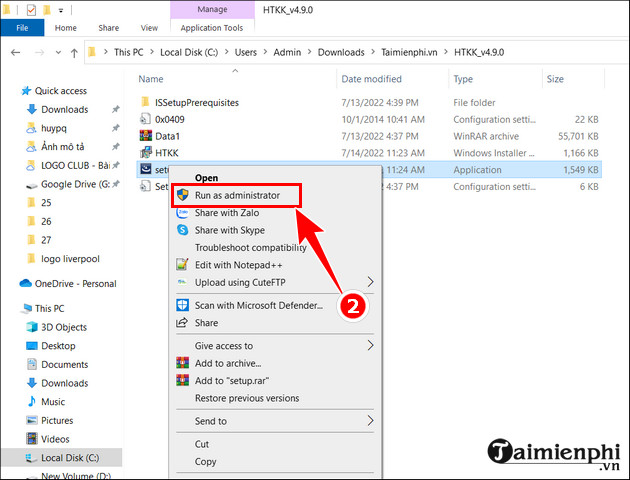630x480 pixels.
Task: Click the WinRAR Add to archive icon
Action: tap(183, 363)
